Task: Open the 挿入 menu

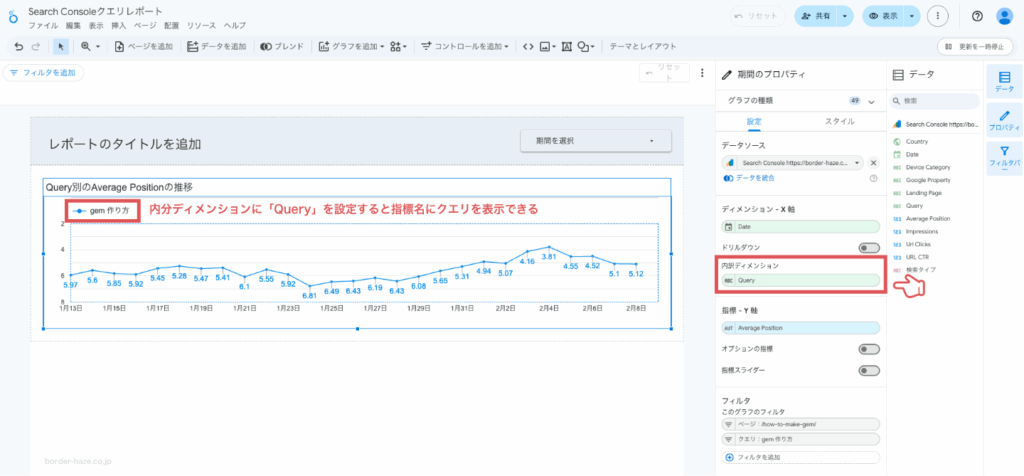Action: point(118,26)
